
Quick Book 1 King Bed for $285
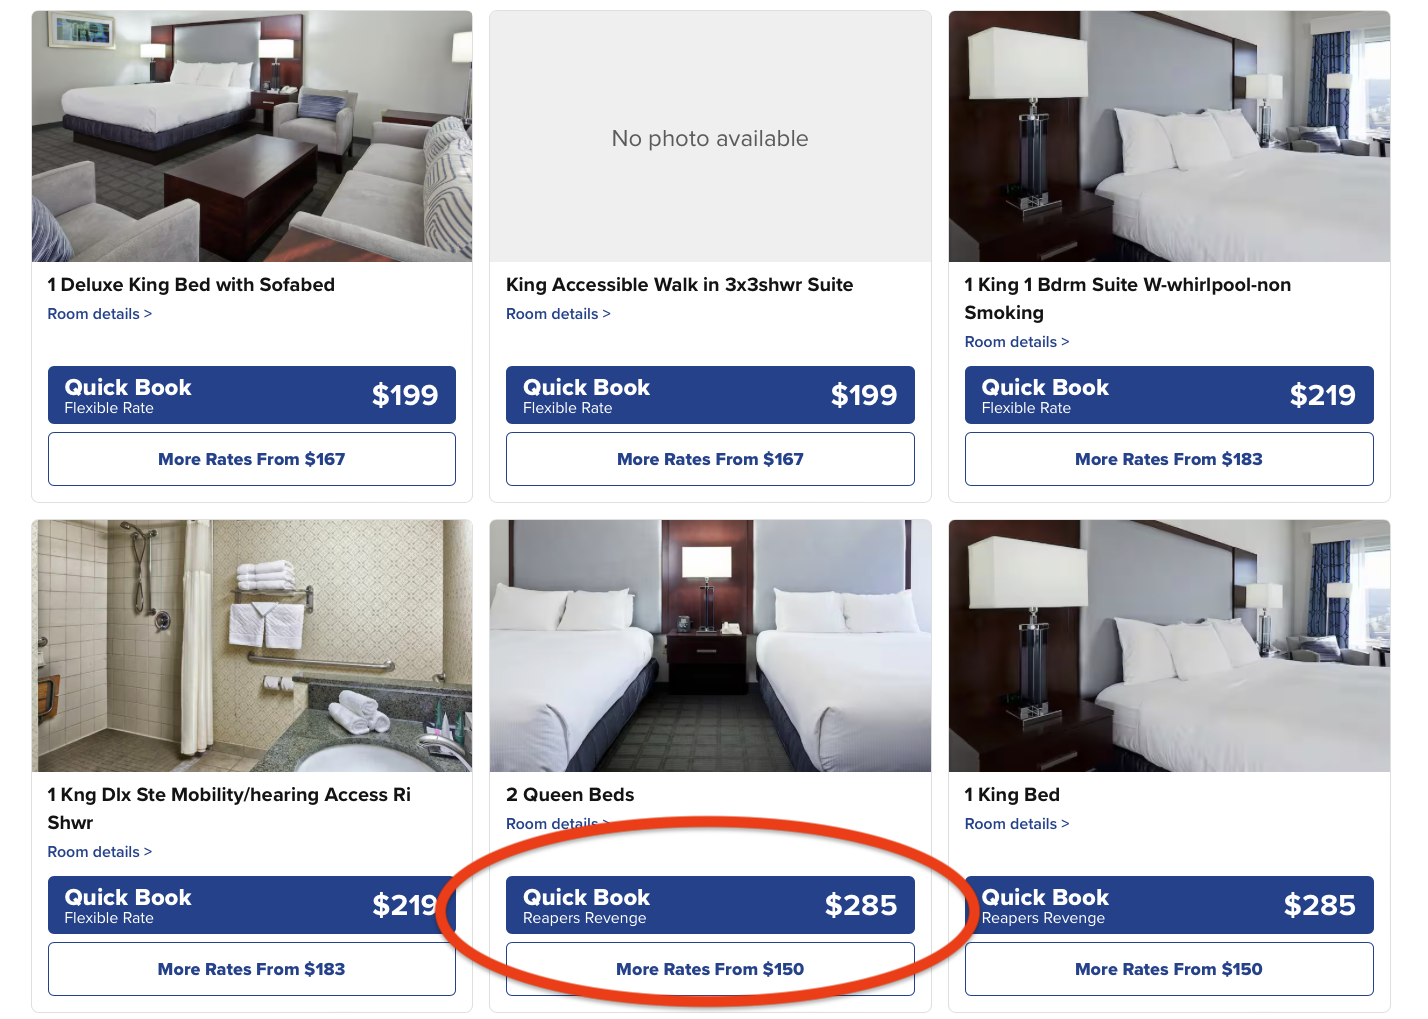point(1168,905)
